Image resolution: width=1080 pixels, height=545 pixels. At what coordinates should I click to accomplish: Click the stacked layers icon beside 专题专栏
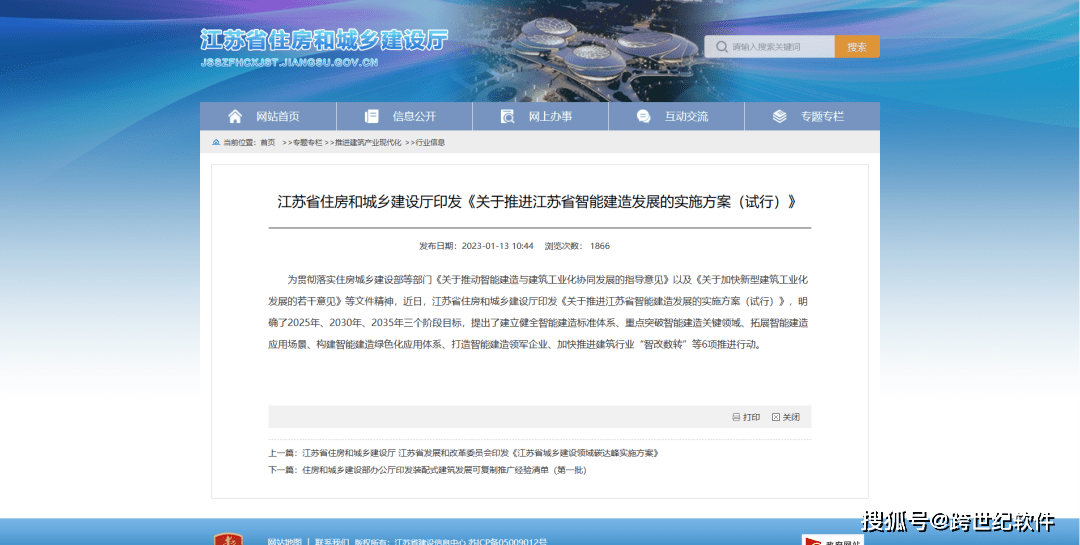click(779, 116)
